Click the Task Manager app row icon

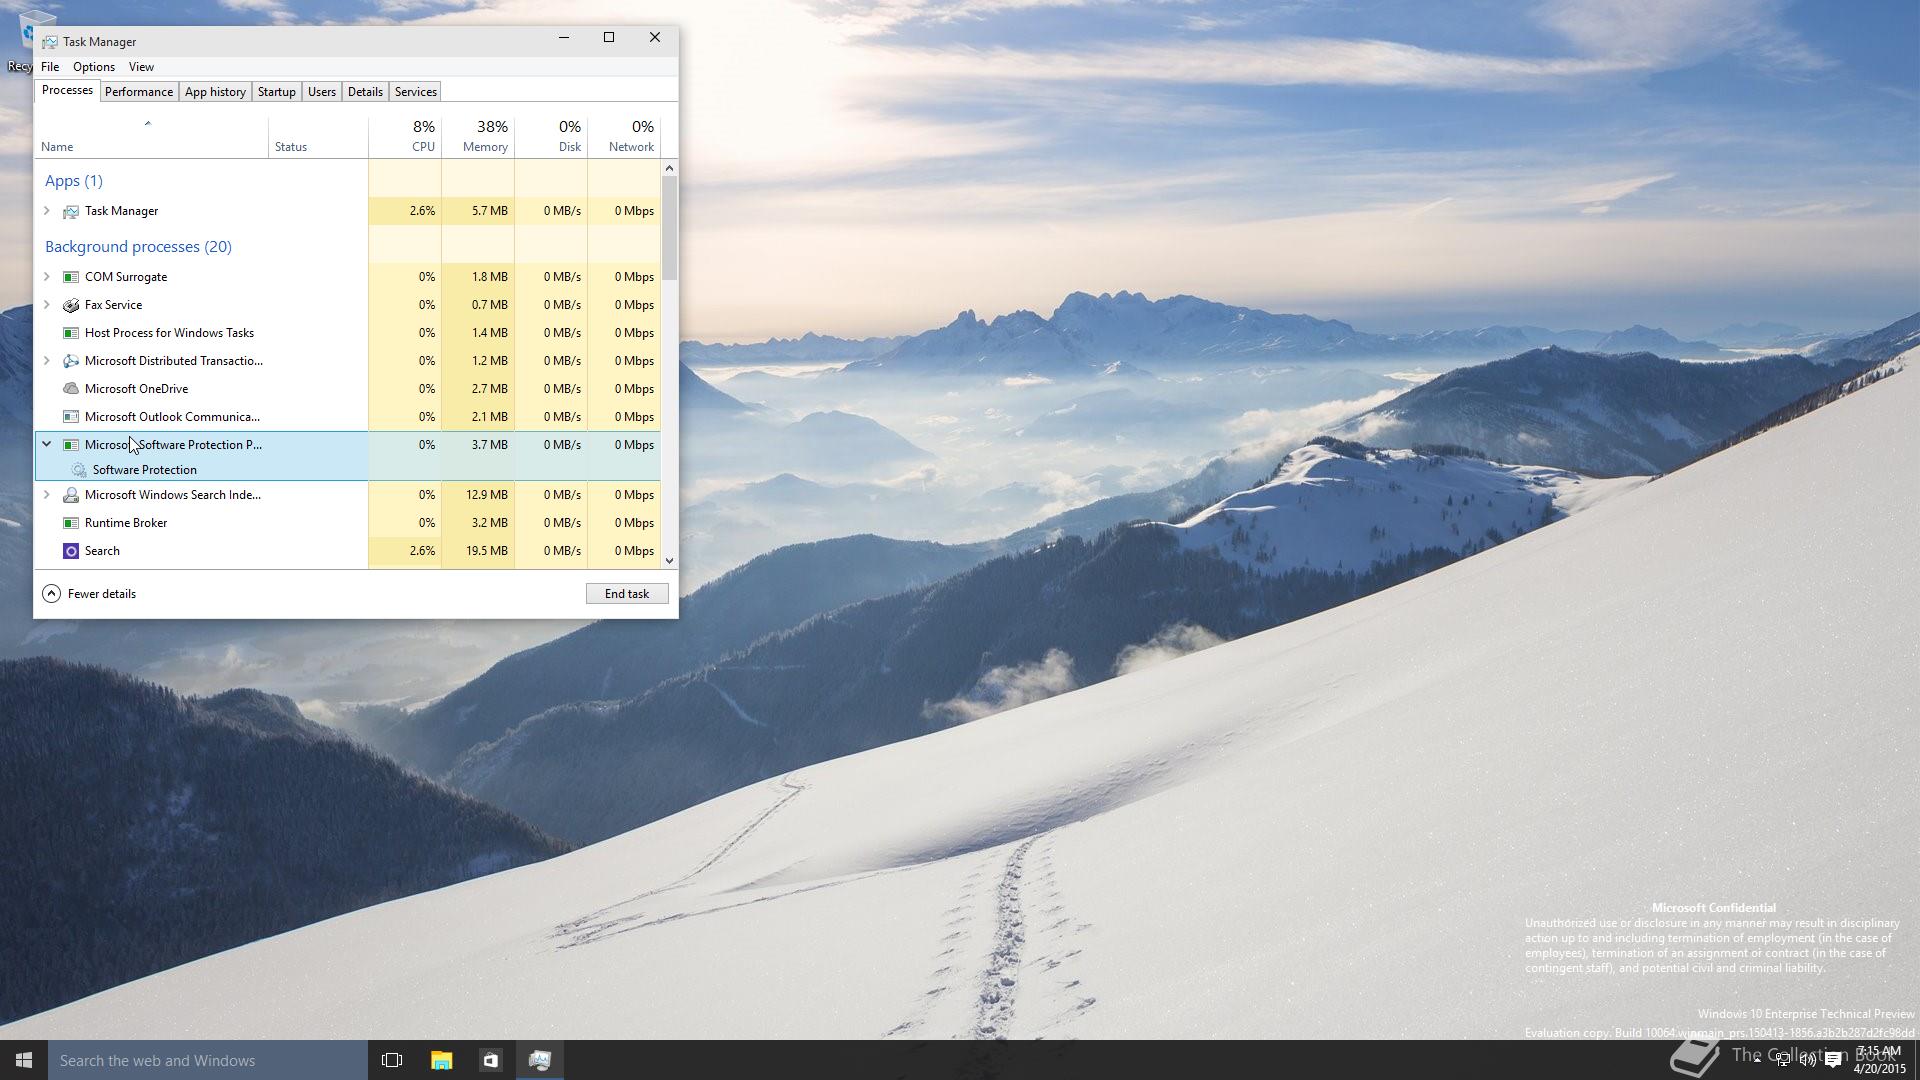(x=71, y=211)
